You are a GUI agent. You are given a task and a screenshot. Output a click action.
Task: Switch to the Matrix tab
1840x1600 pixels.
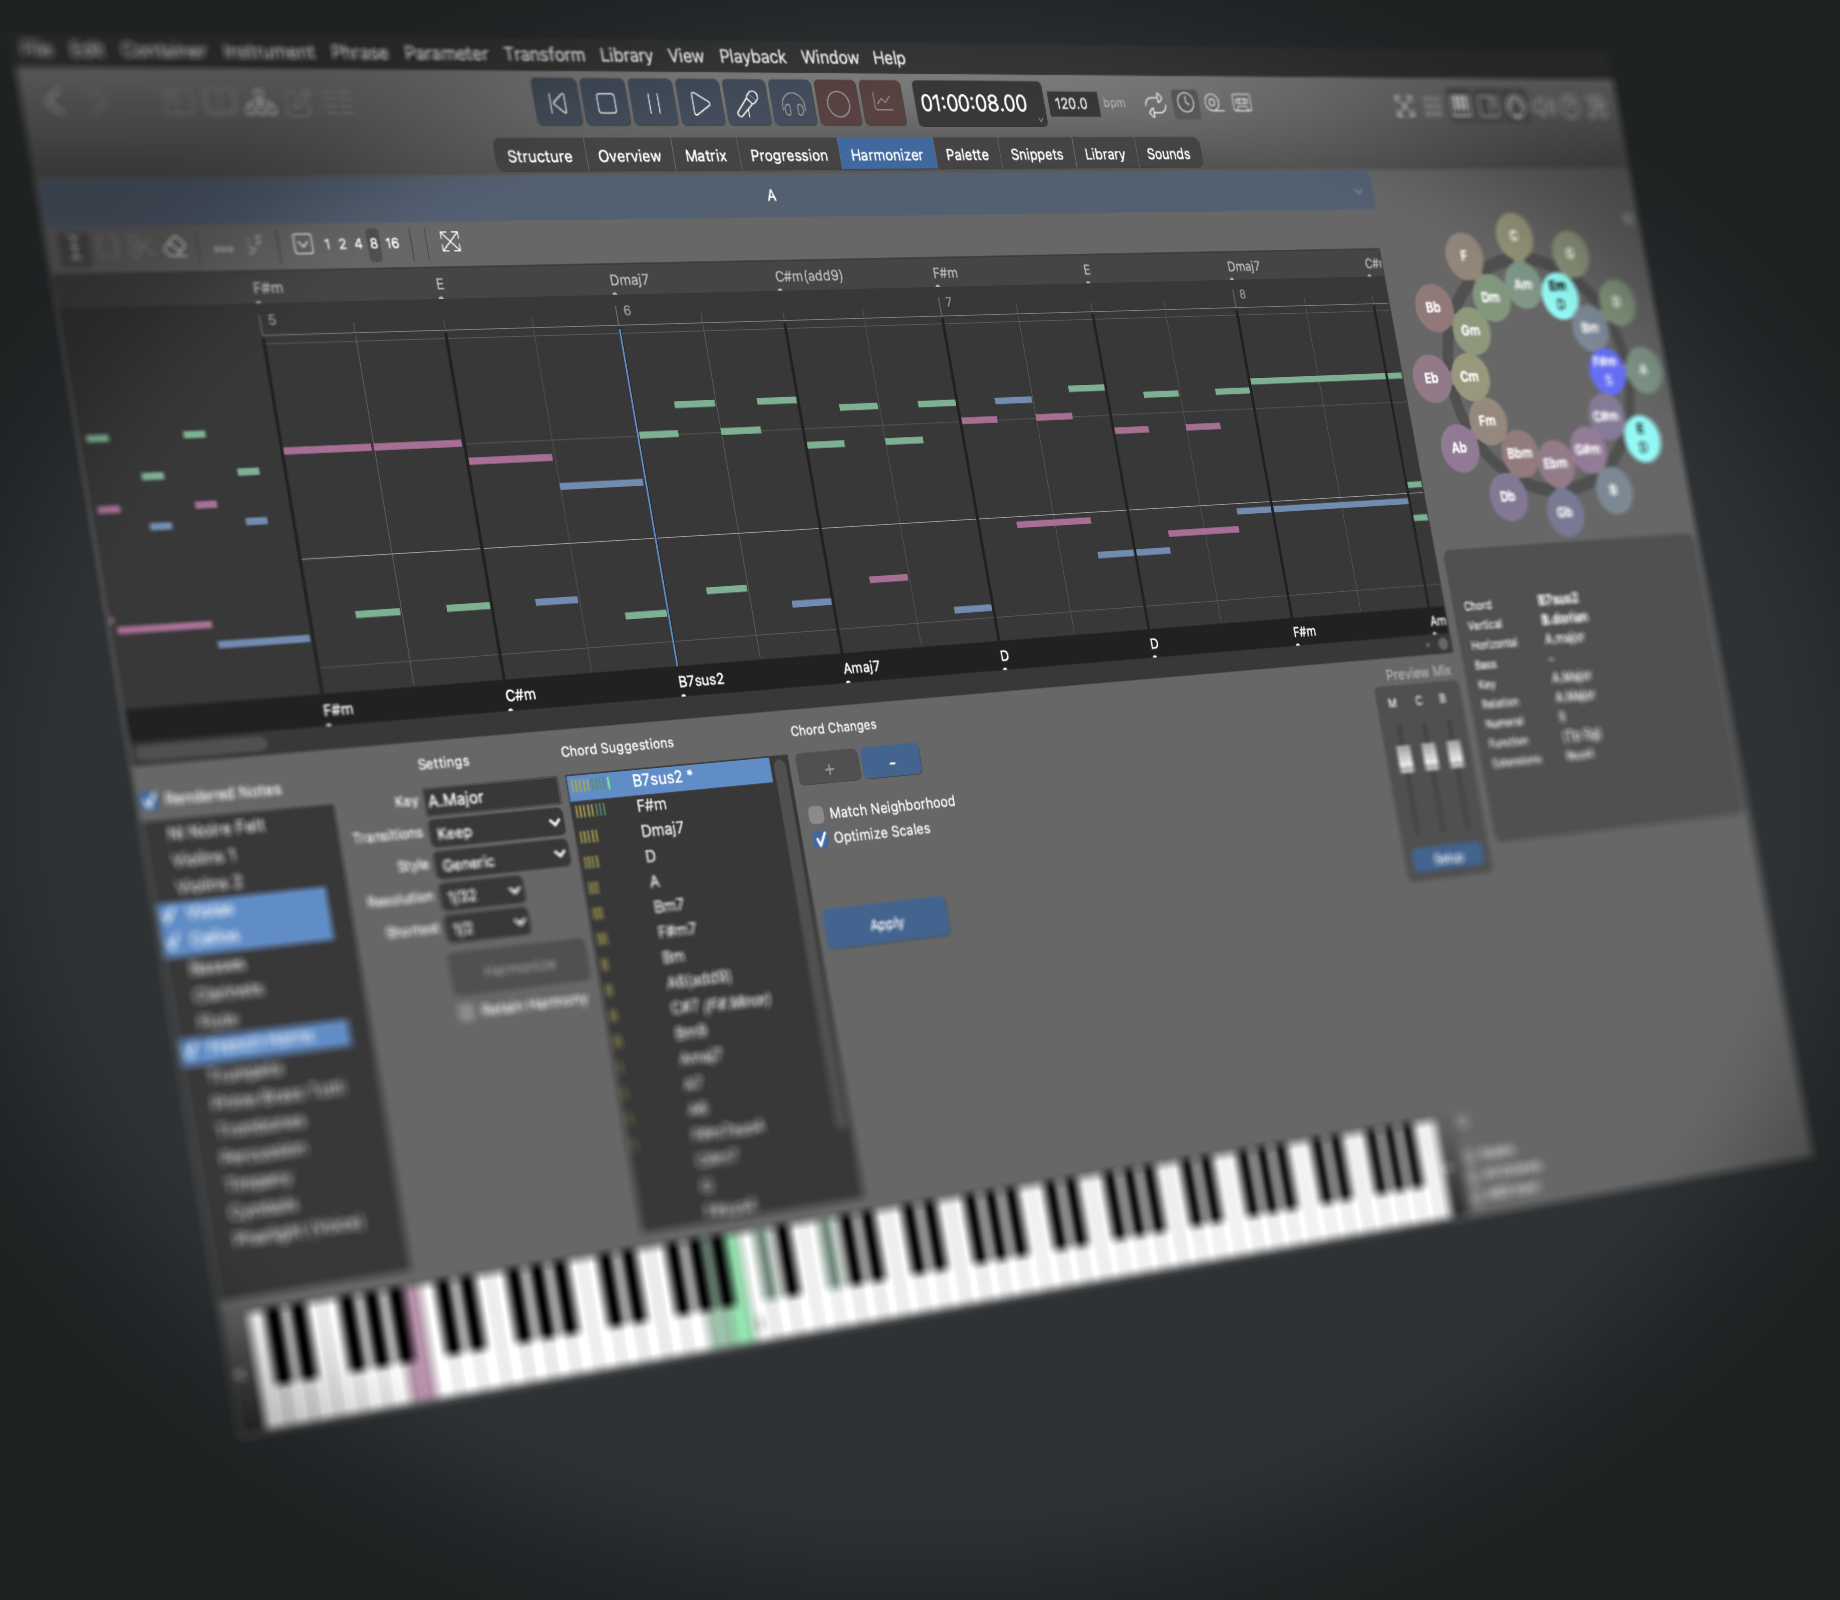coord(705,155)
